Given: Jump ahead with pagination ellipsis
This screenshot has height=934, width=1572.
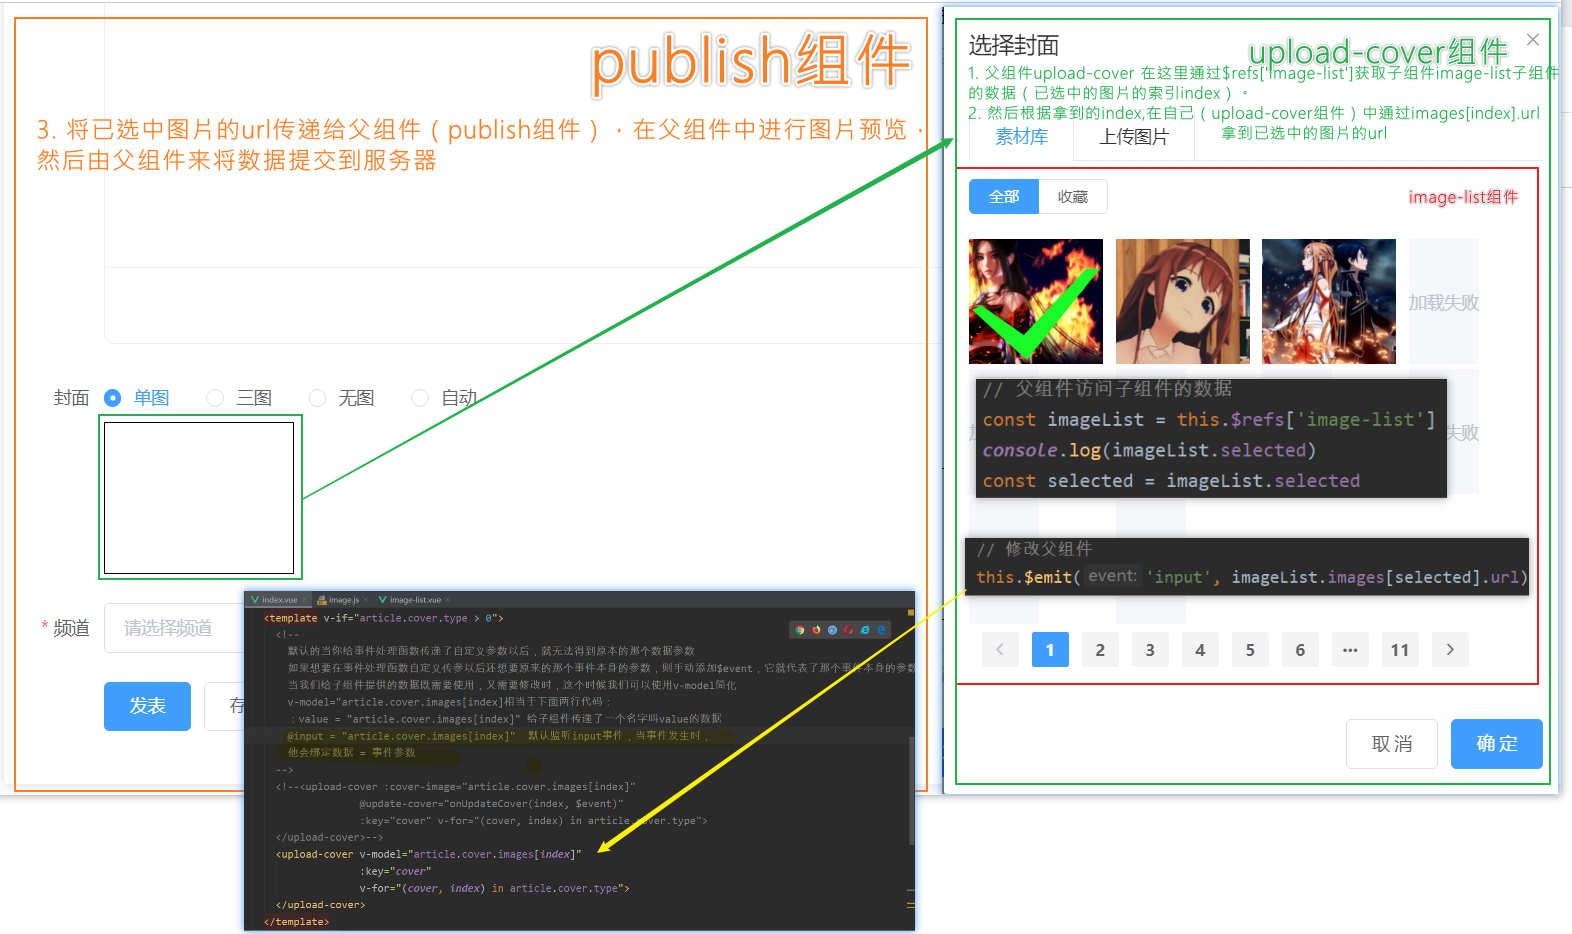Looking at the screenshot, I should [x=1350, y=650].
